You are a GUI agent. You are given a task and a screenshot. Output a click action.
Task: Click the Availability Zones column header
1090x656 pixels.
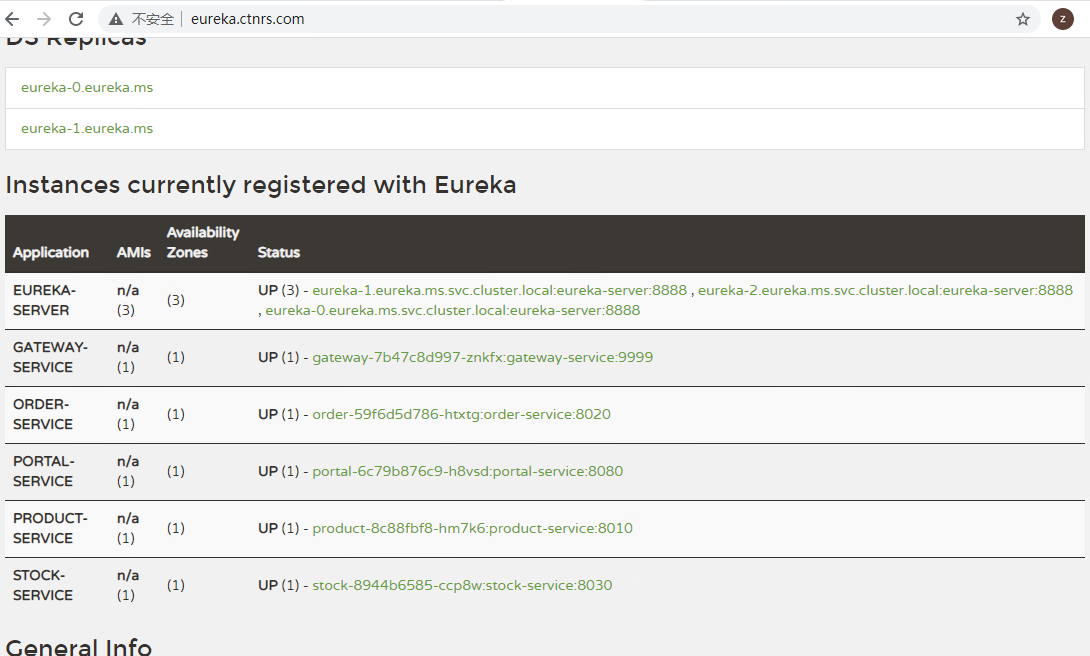(x=202, y=242)
